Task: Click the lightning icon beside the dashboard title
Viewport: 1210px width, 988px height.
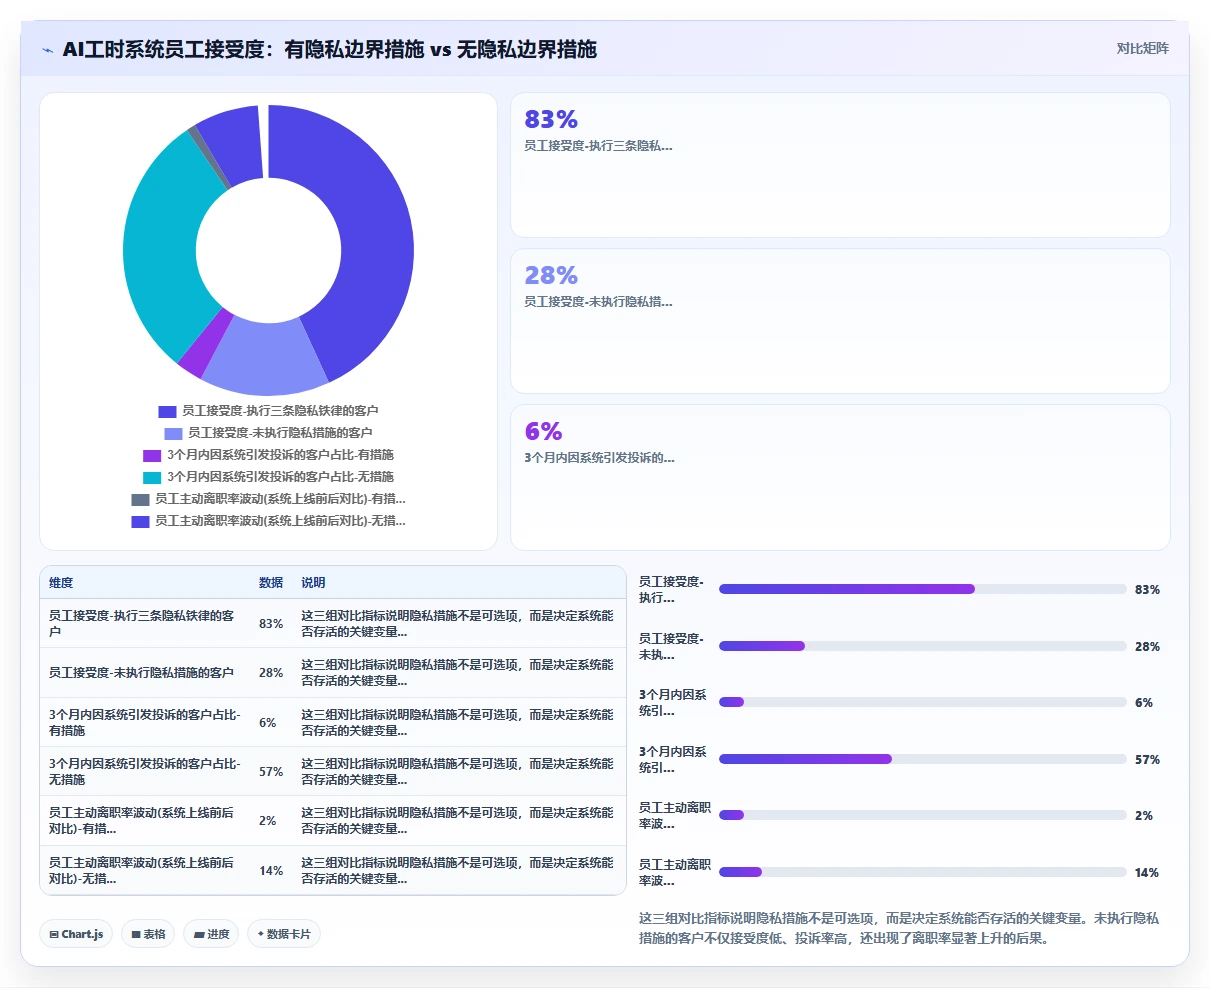Action: pyautogui.click(x=47, y=50)
